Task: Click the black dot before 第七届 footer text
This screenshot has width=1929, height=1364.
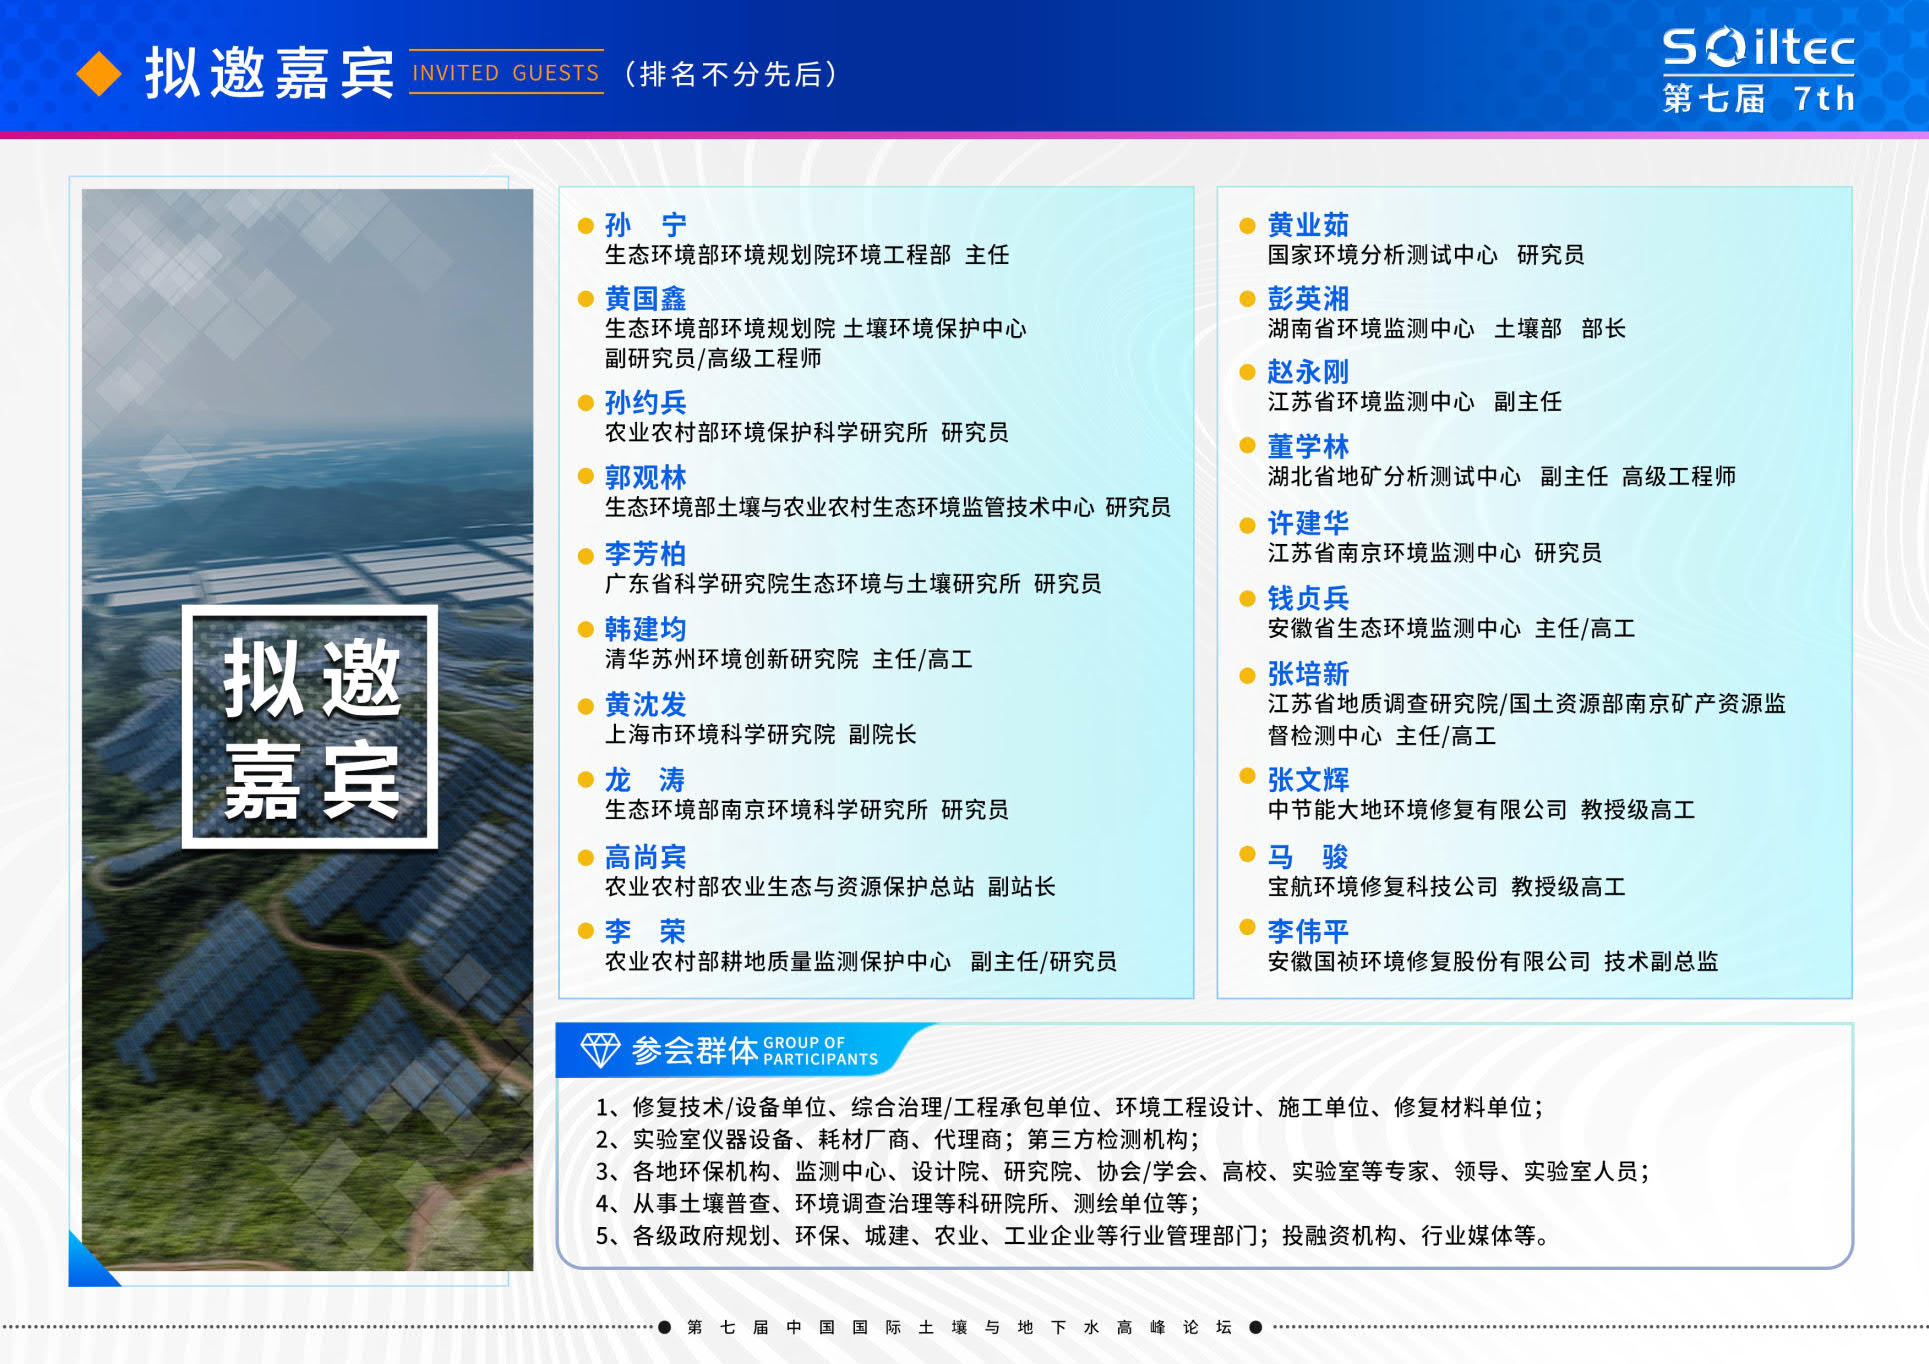Action: (664, 1327)
